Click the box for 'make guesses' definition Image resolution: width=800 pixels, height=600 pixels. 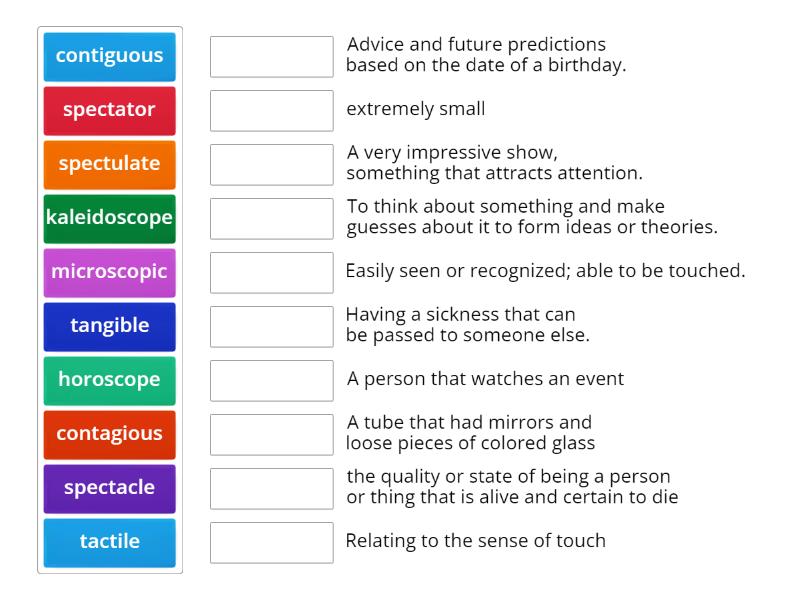coord(272,219)
